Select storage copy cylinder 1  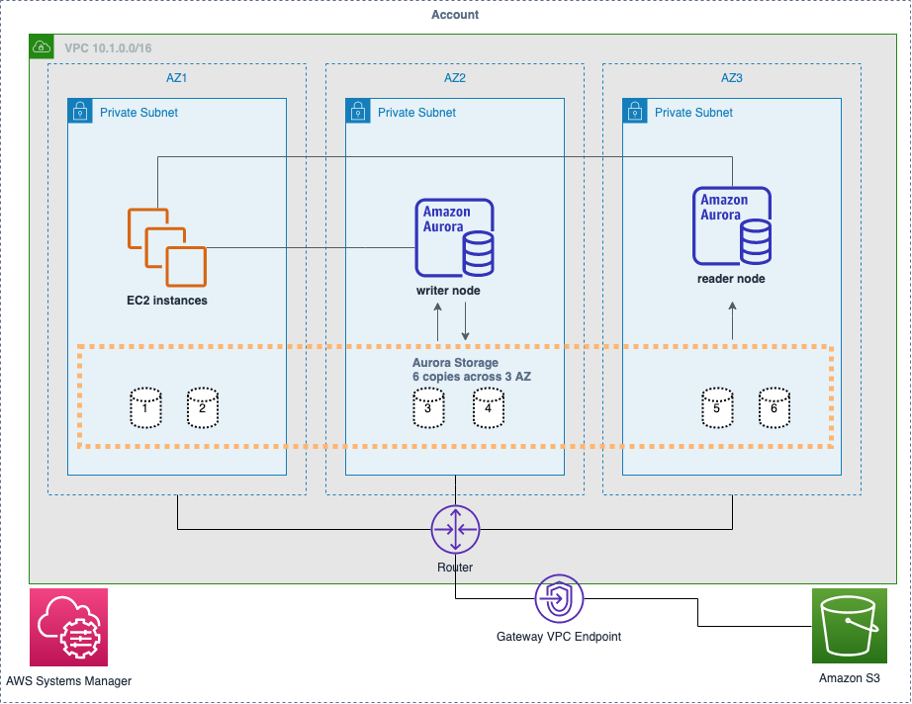coord(145,408)
